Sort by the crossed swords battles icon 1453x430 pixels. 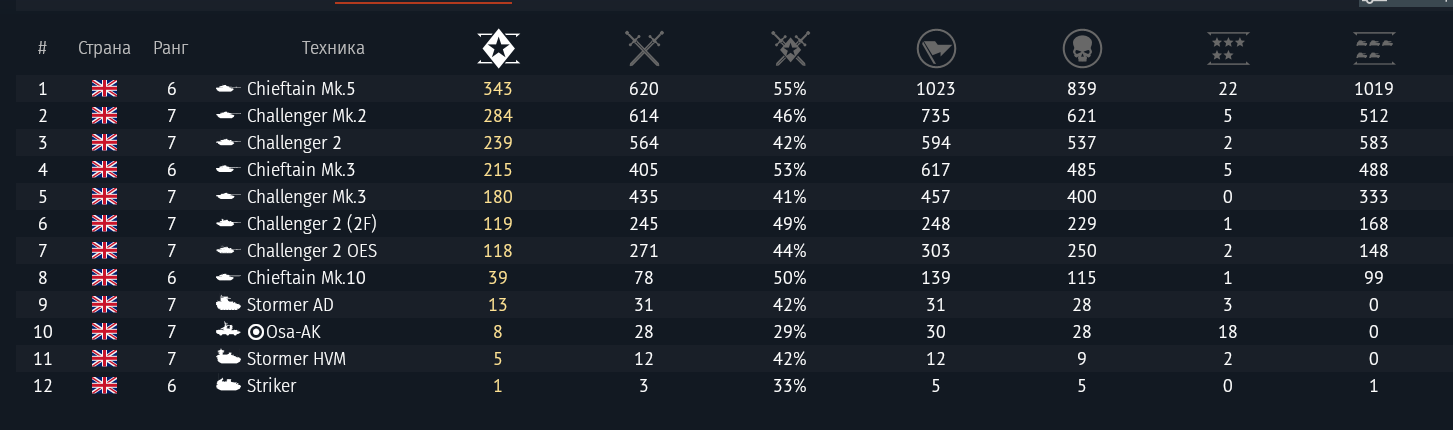[644, 47]
